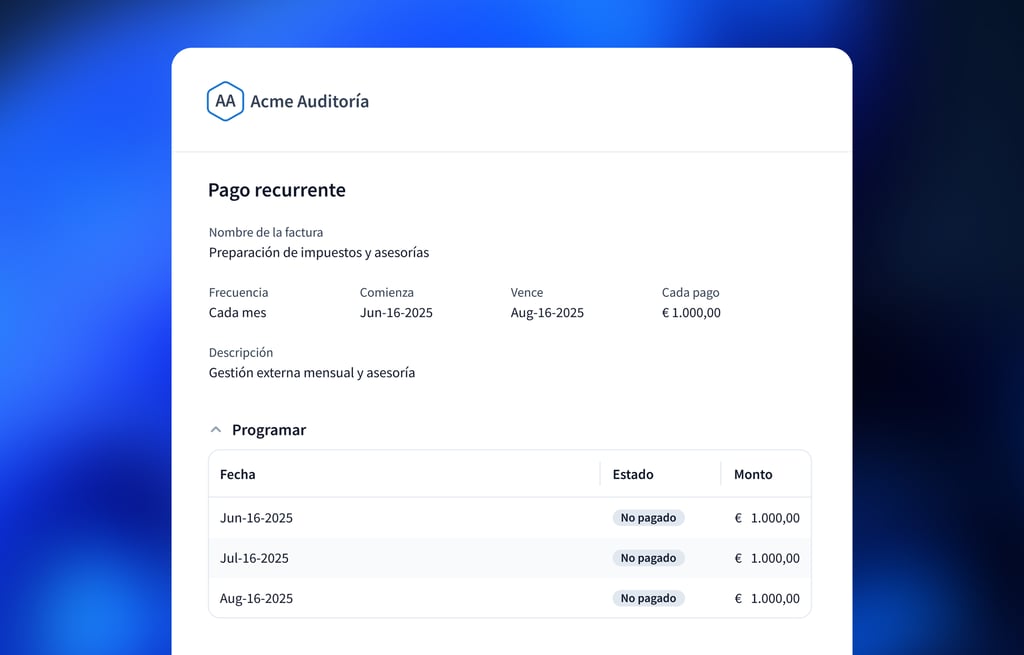Click the Monto column header

tap(753, 474)
